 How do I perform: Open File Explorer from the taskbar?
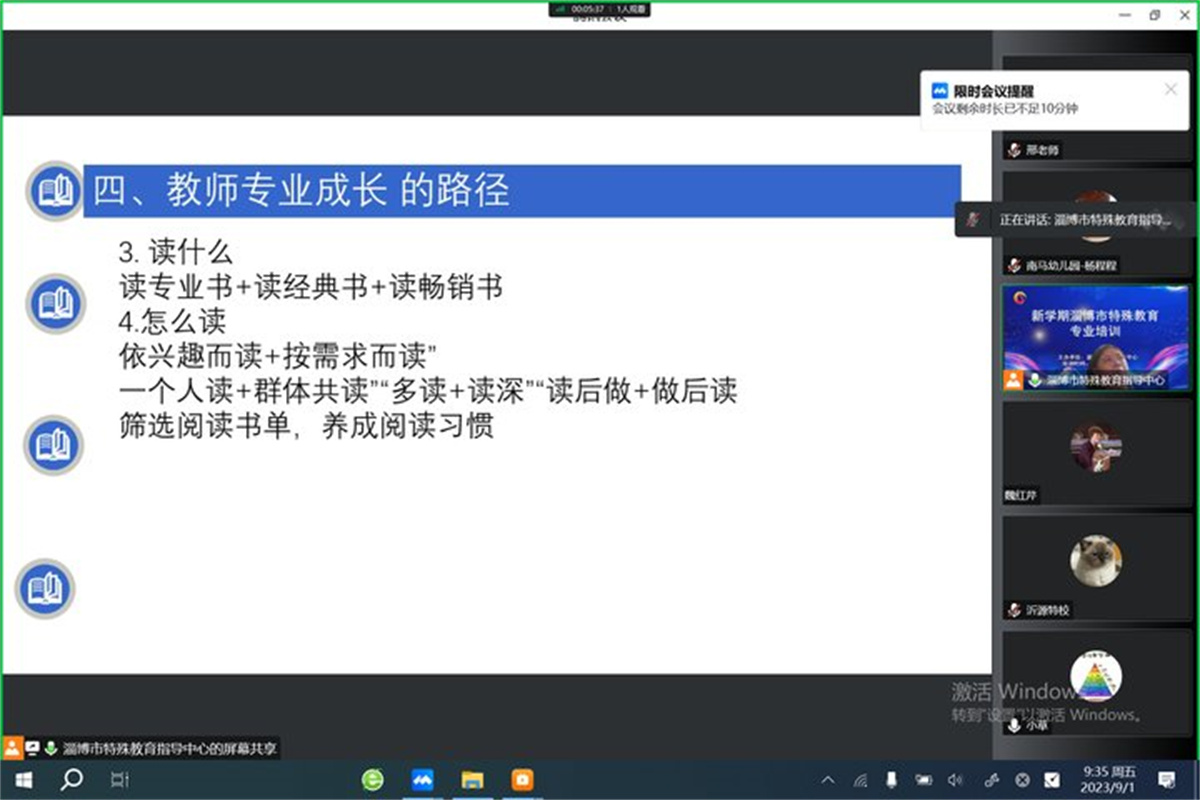[472, 780]
